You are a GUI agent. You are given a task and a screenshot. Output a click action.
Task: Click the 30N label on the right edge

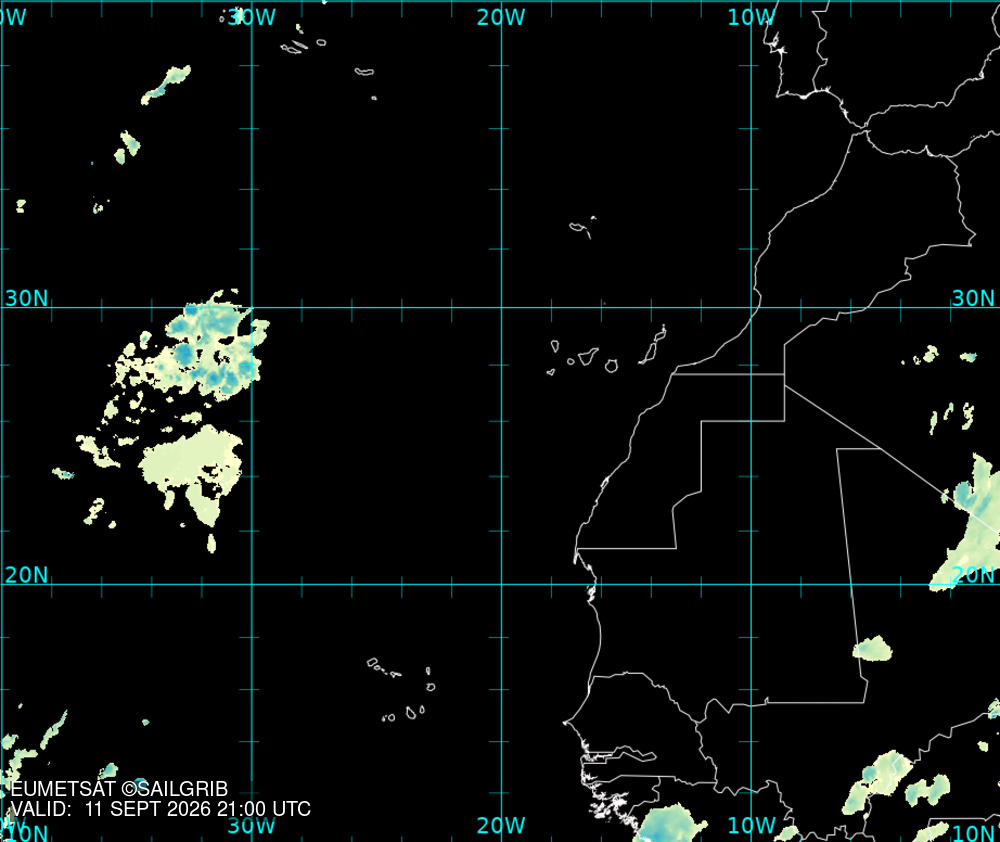(973, 298)
